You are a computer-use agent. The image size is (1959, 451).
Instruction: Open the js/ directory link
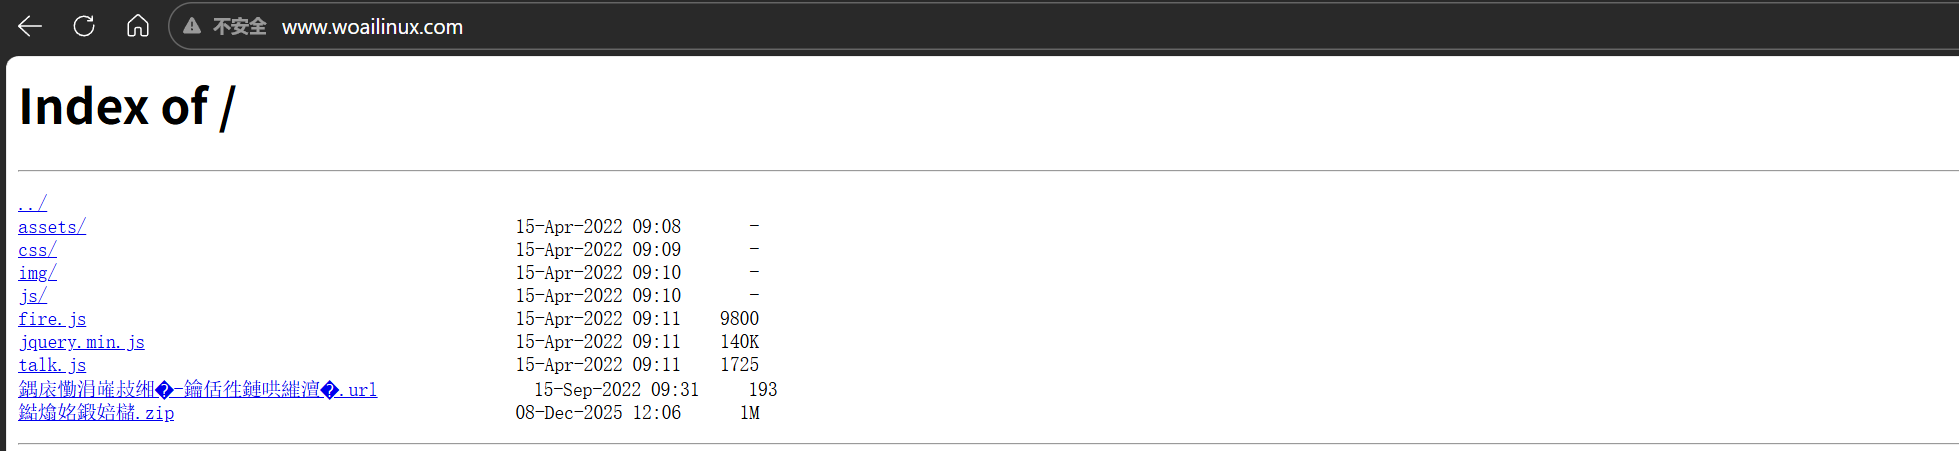point(32,296)
